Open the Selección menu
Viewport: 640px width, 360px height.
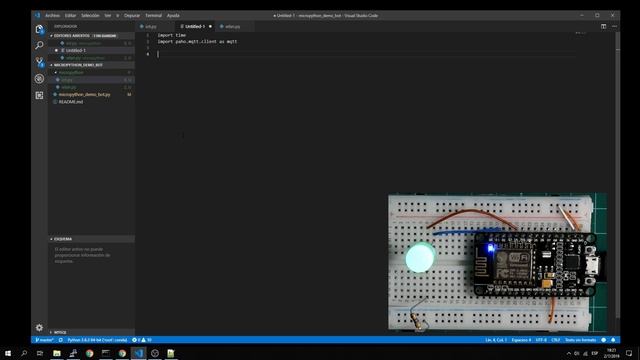click(x=90, y=16)
